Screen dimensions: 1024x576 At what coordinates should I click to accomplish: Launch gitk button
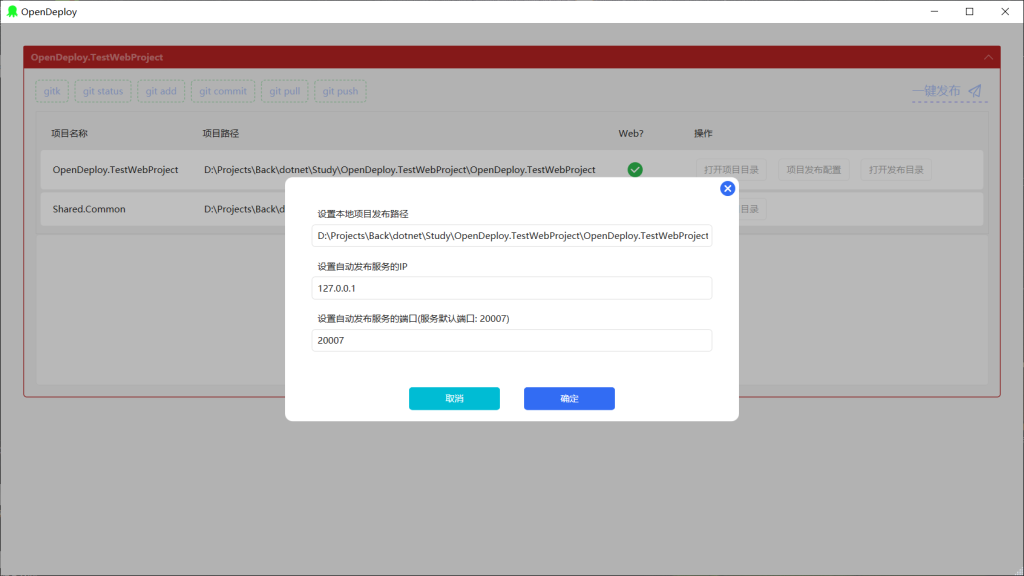pyautogui.click(x=52, y=91)
